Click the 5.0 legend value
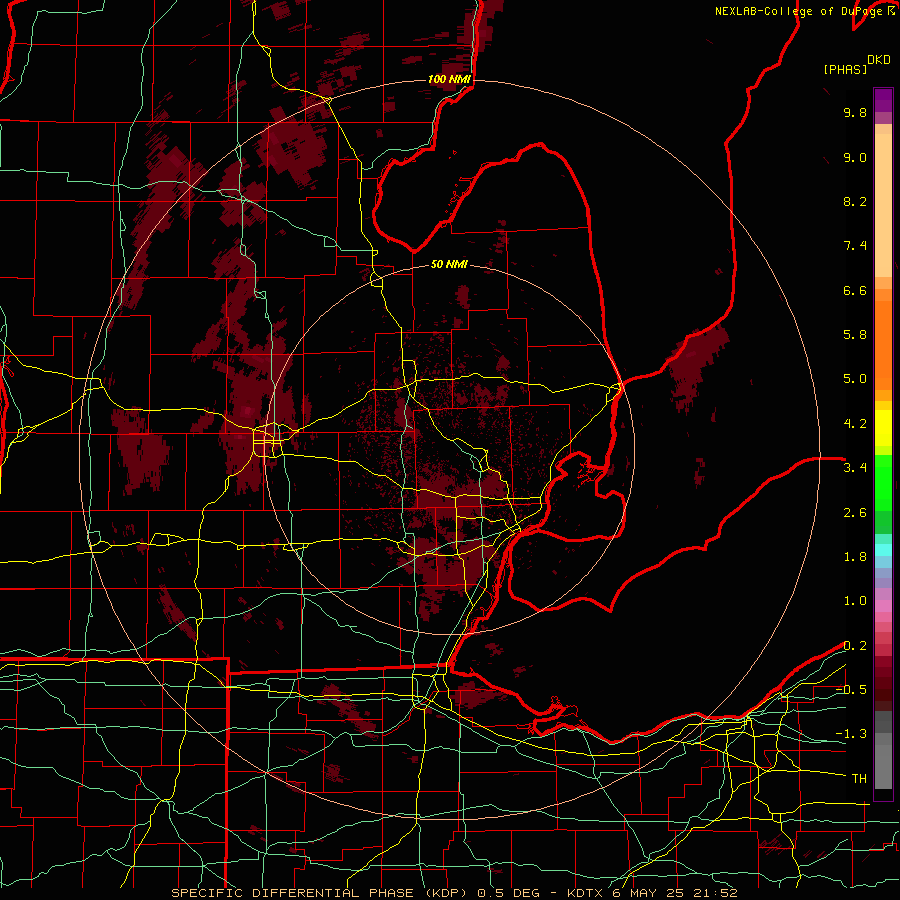The width and height of the screenshot is (900, 900). 855,379
